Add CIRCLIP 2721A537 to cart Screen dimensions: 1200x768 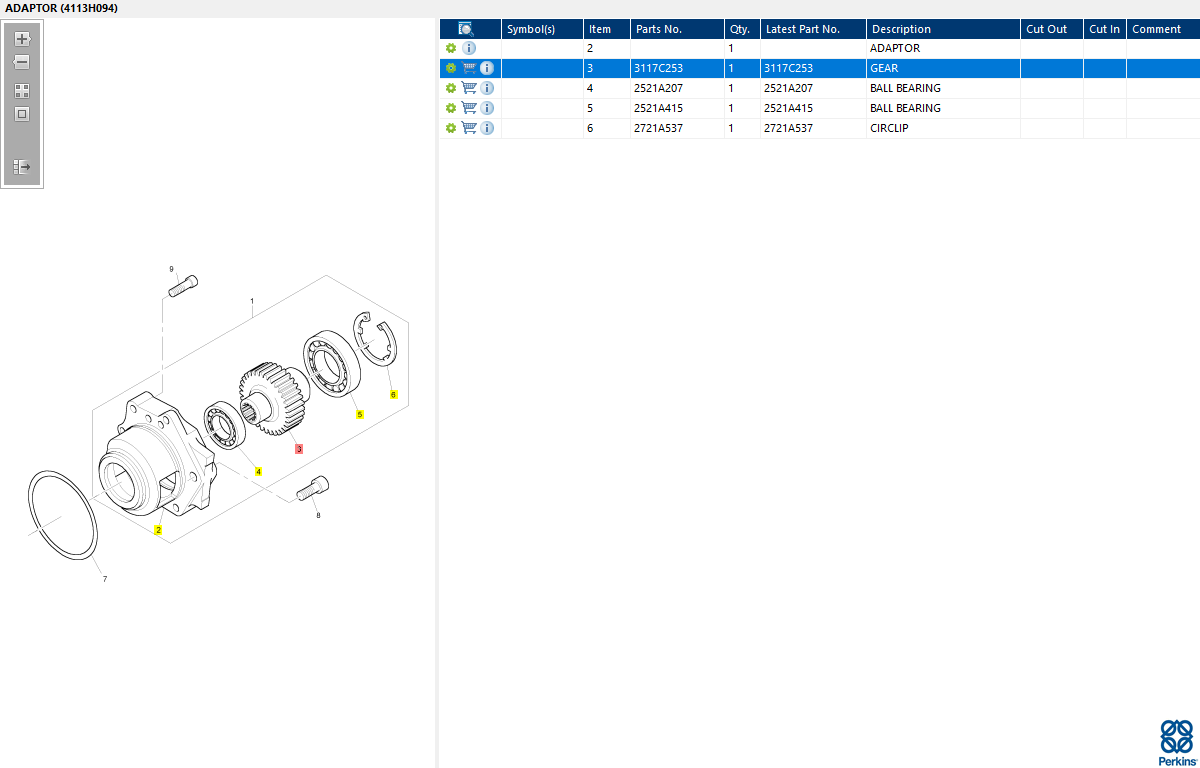(x=469, y=128)
